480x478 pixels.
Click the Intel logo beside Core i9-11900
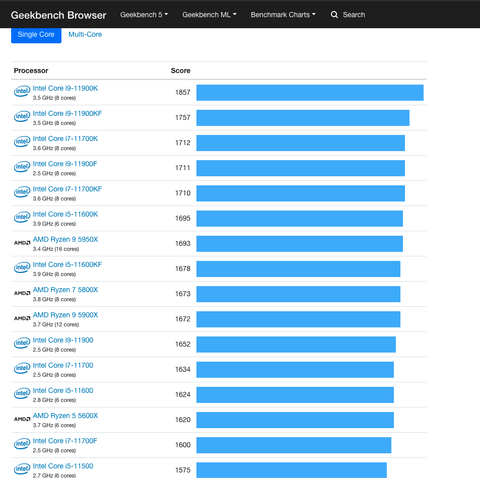click(x=22, y=343)
